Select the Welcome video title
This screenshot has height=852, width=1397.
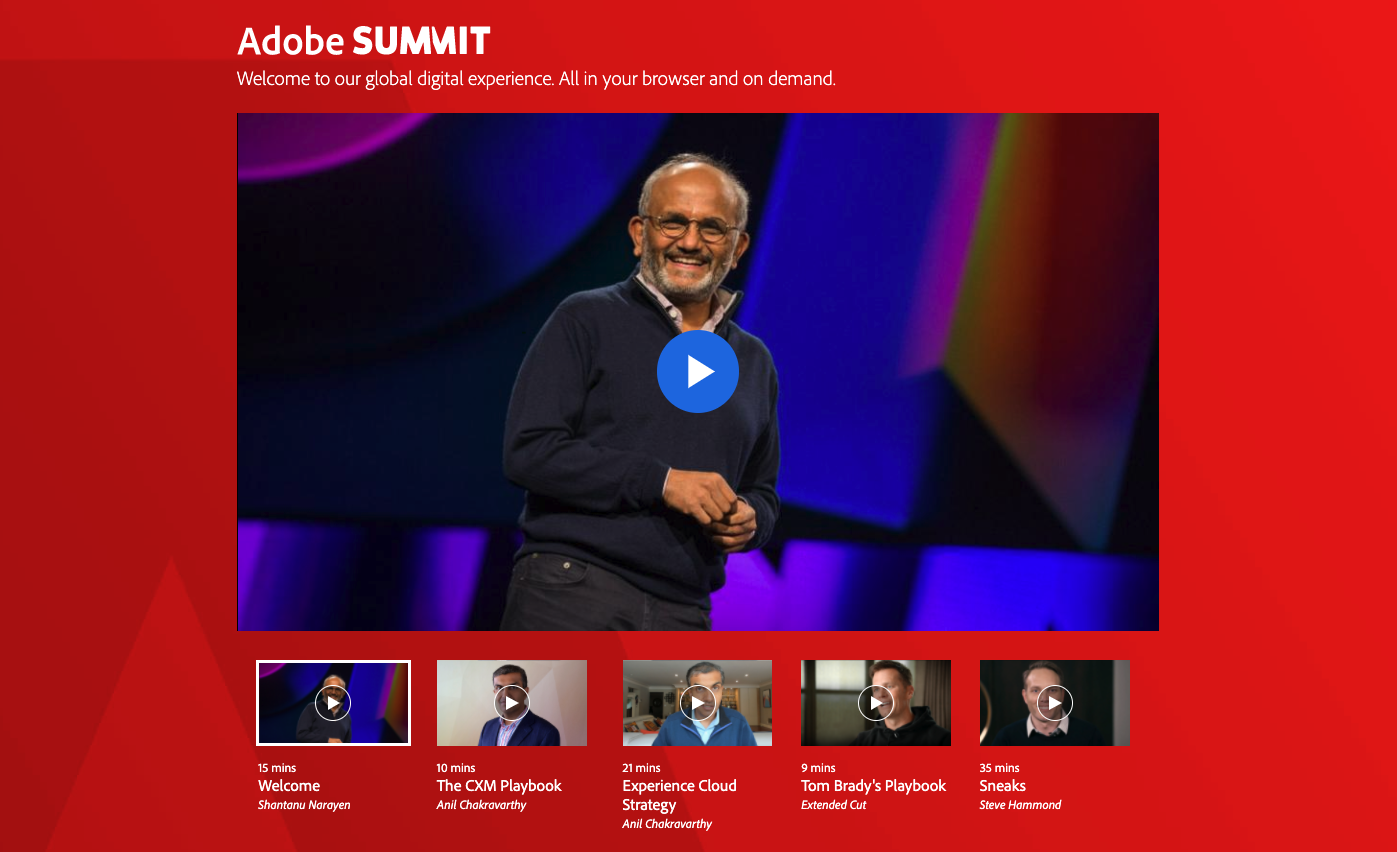[x=289, y=786]
